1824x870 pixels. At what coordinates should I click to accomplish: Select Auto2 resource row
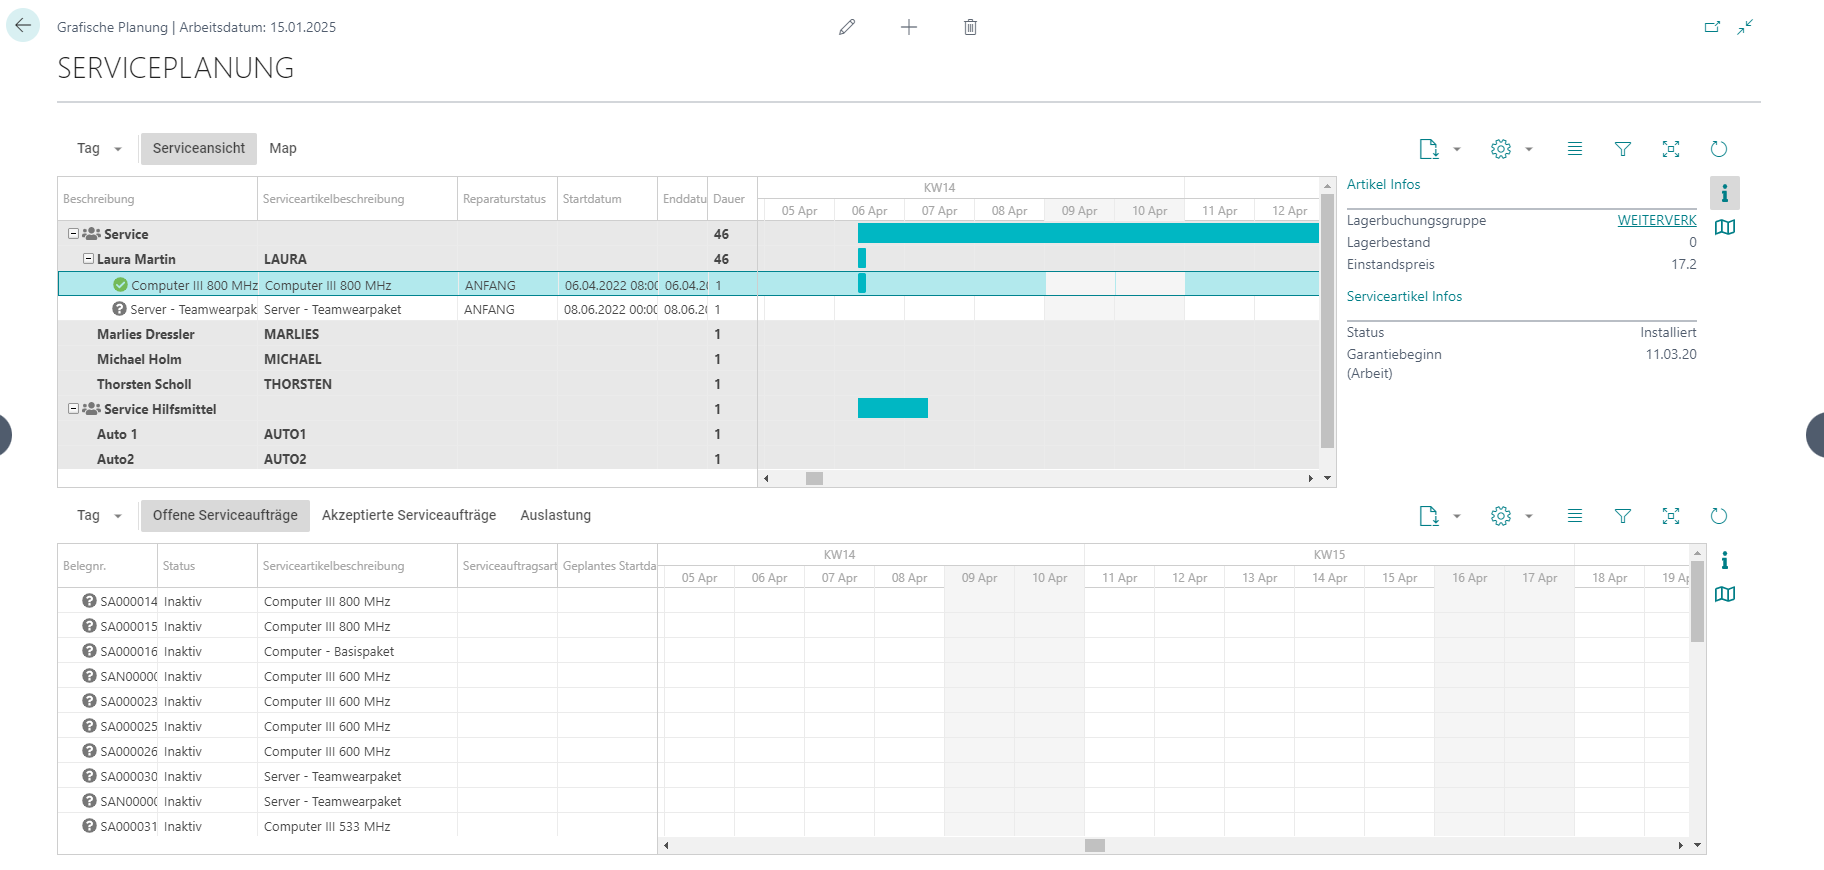(408, 459)
